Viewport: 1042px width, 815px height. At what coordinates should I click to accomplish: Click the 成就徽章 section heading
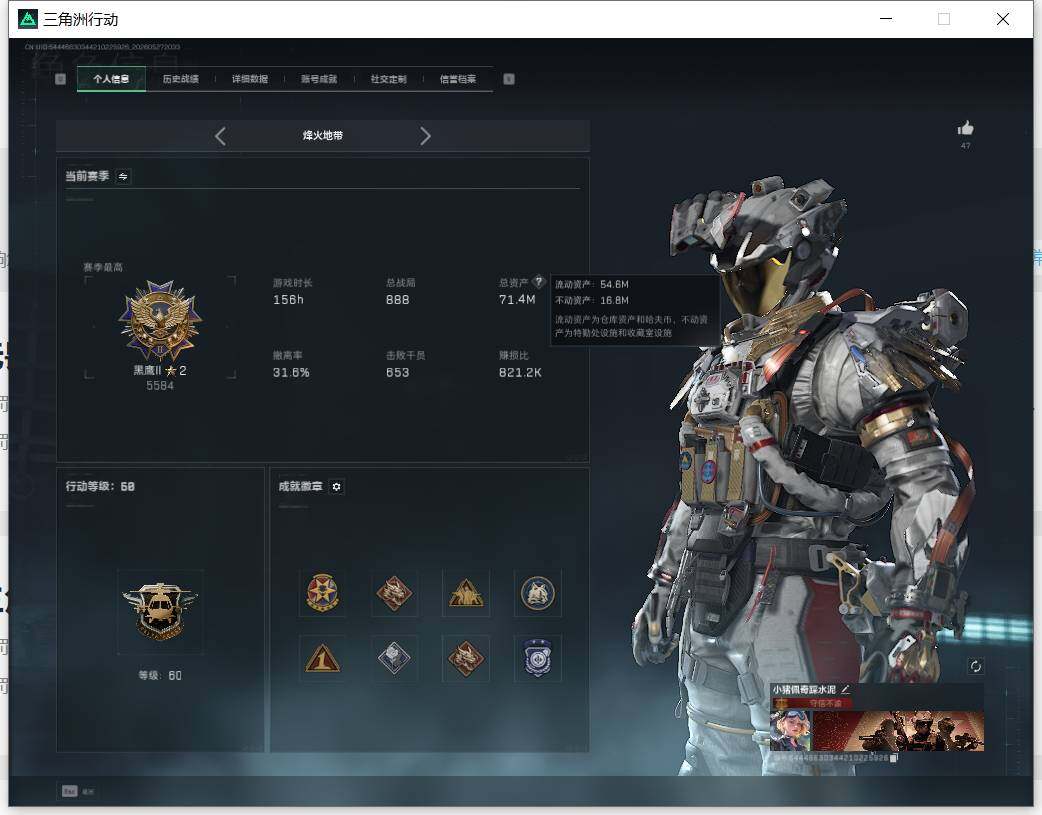click(x=300, y=487)
